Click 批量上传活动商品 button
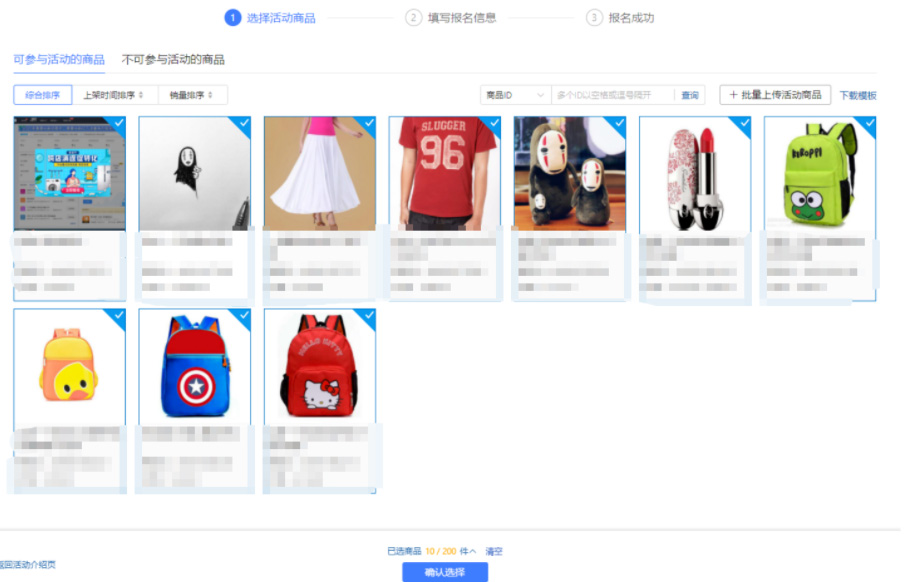Viewport: 905px width, 582px height. (x=775, y=95)
